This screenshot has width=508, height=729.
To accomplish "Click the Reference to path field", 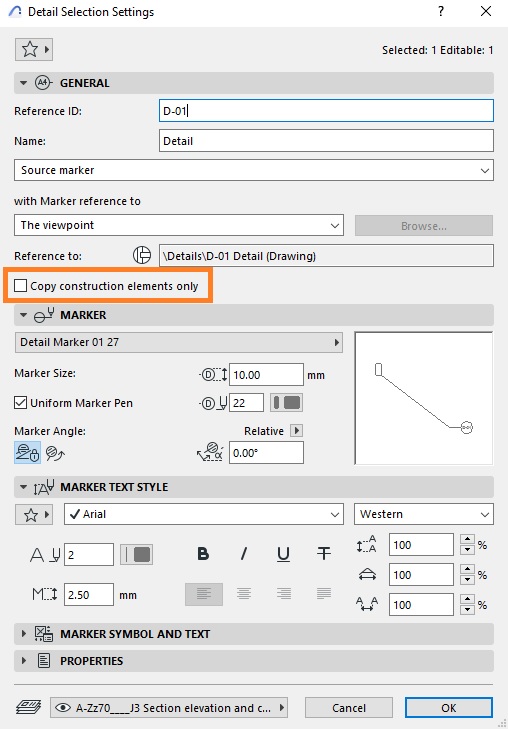I will pyautogui.click(x=326, y=256).
